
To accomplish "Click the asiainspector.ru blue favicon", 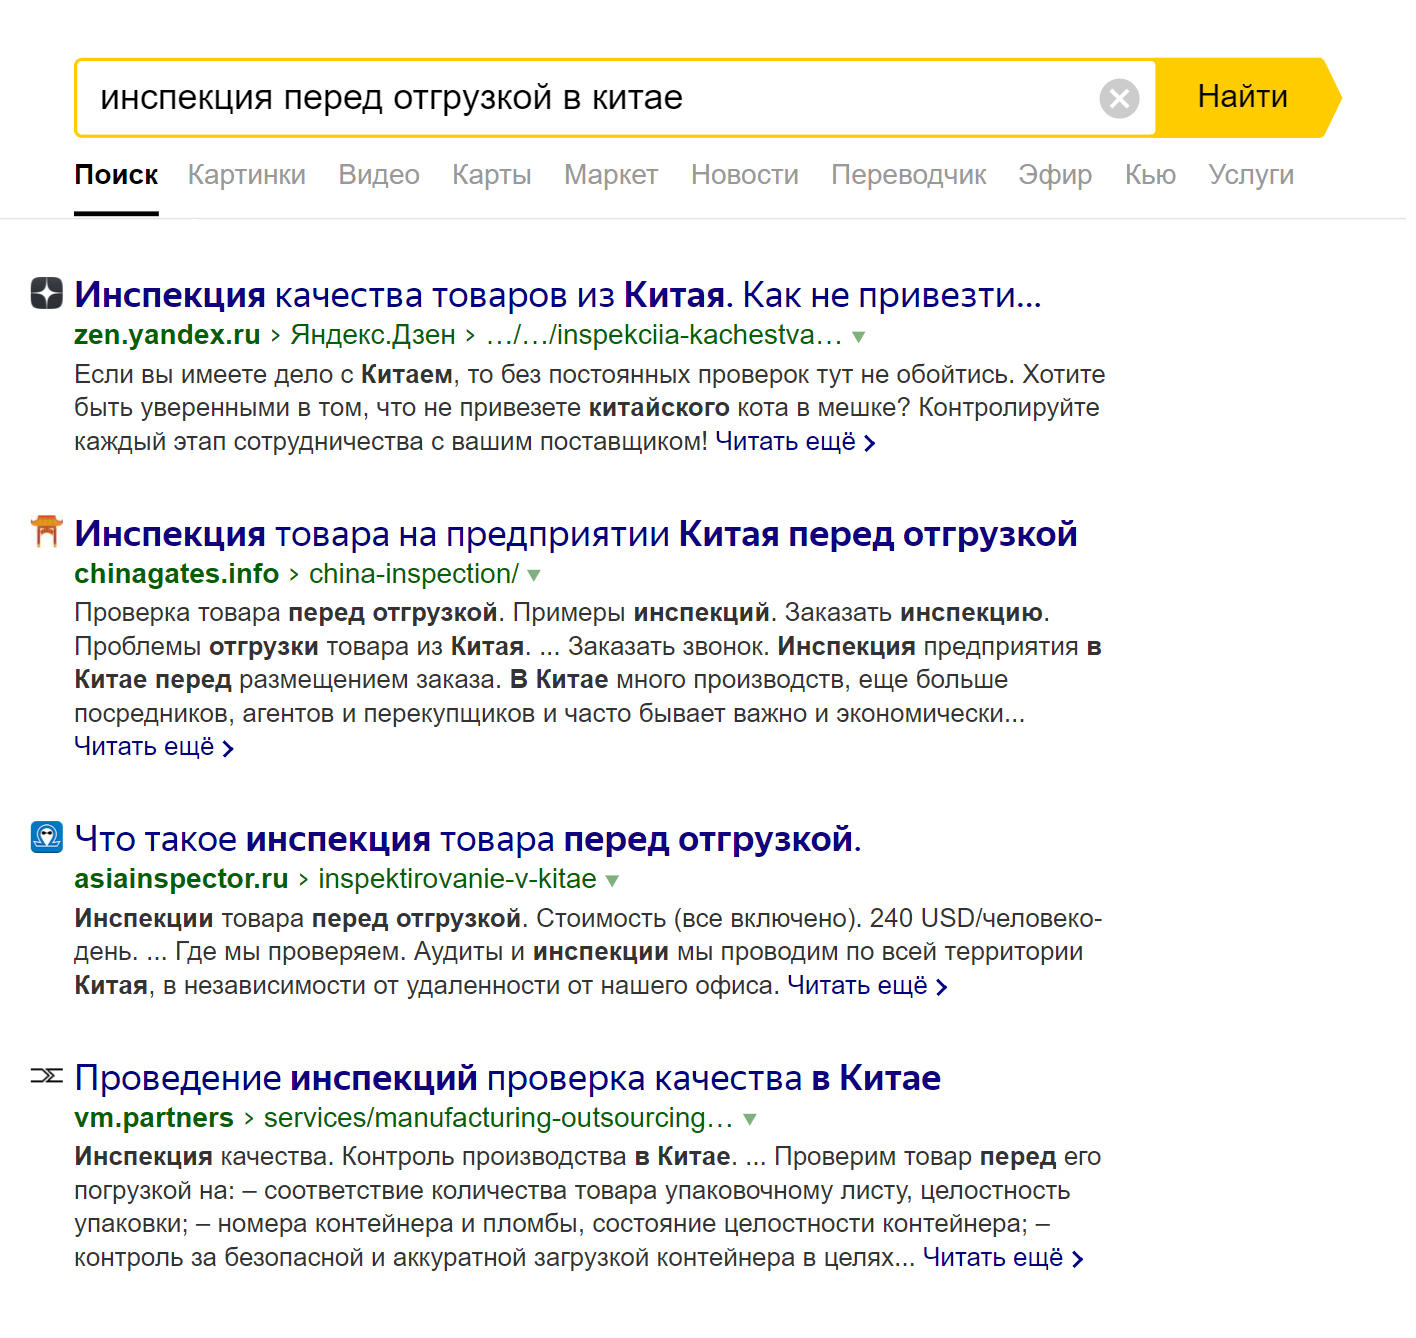I will pyautogui.click(x=47, y=836).
